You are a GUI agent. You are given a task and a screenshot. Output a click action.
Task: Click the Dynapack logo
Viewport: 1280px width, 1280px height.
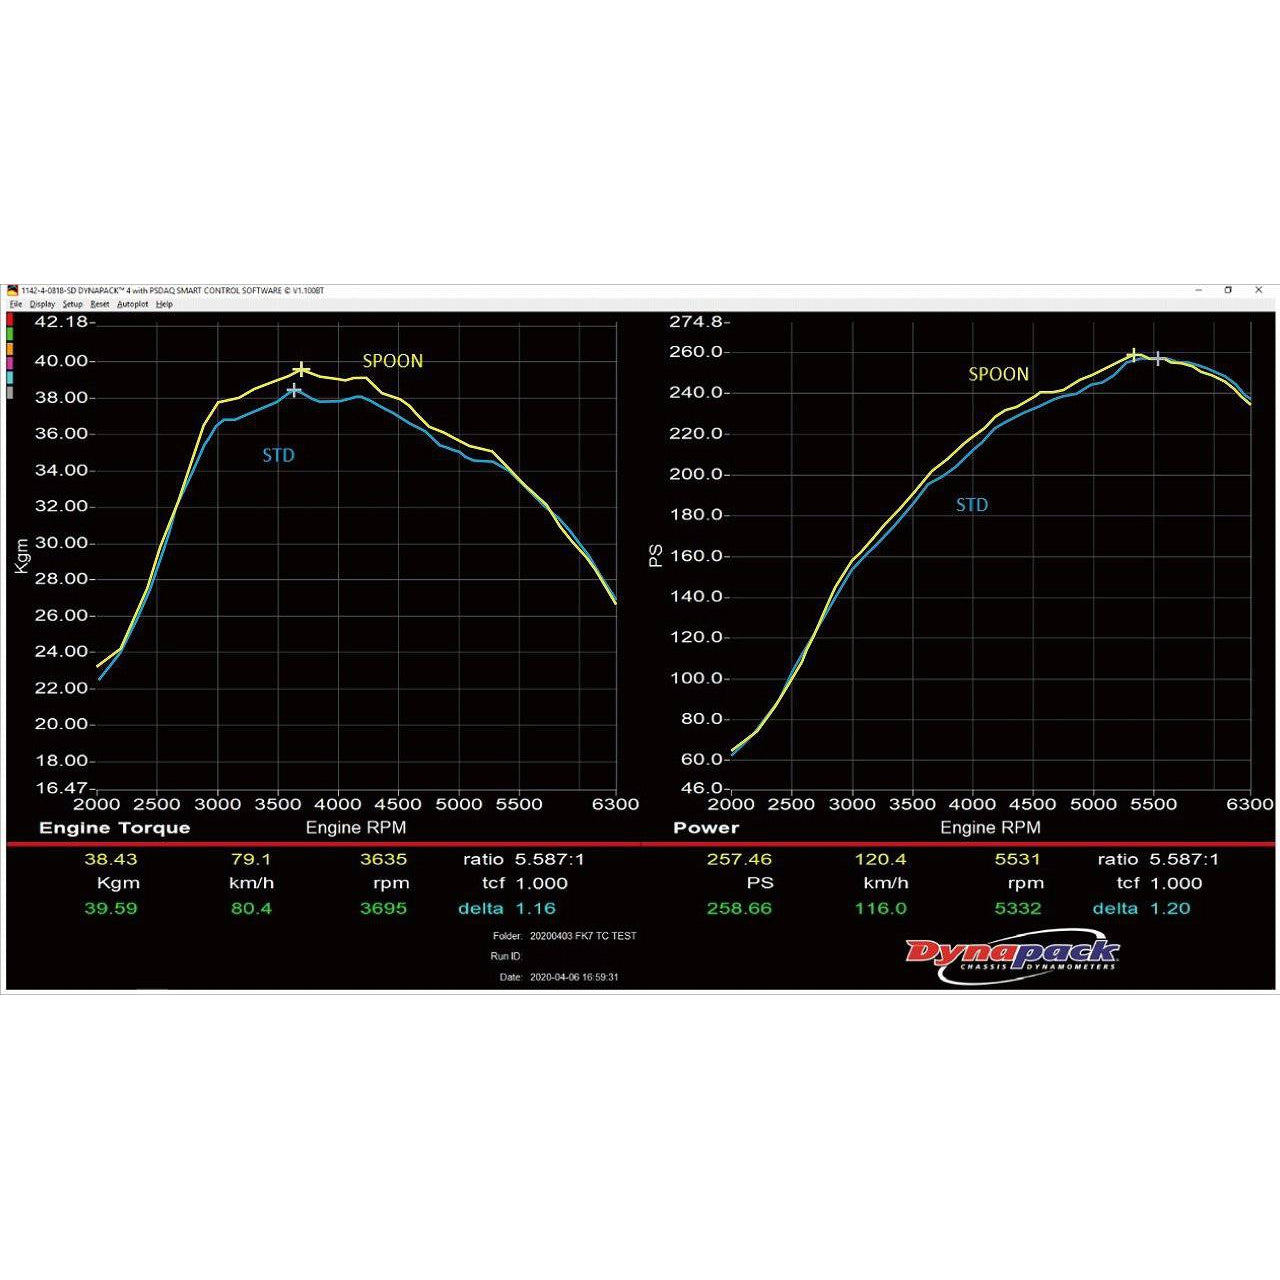click(1012, 956)
